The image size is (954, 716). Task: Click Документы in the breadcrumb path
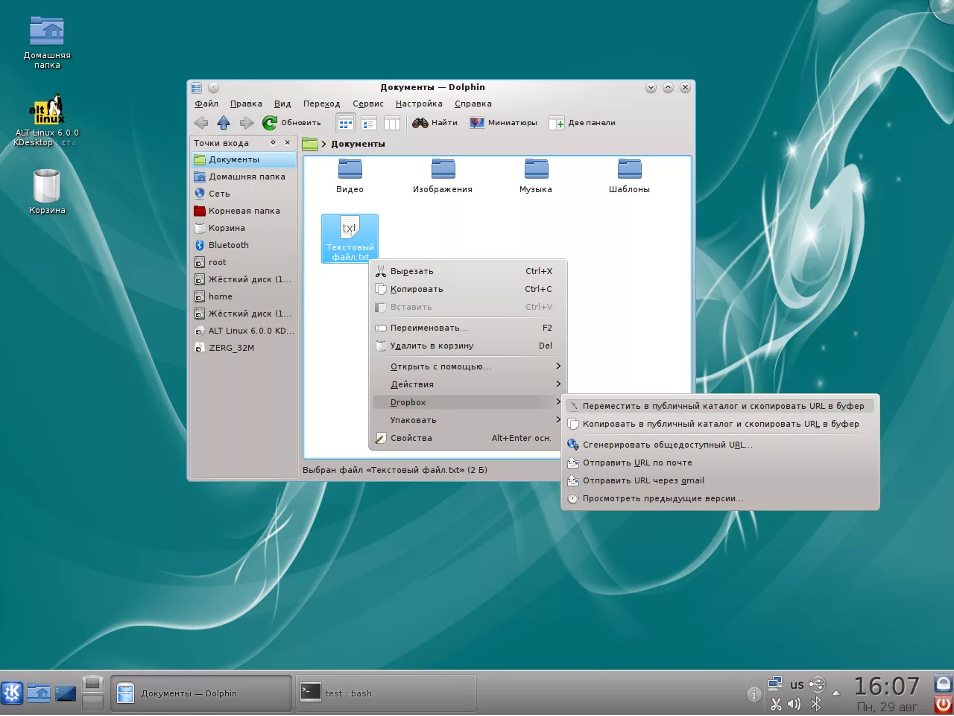coord(358,144)
